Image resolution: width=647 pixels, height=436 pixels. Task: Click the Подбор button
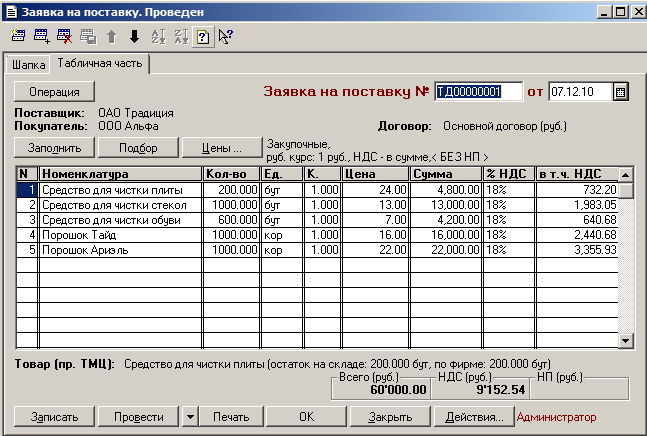(138, 148)
